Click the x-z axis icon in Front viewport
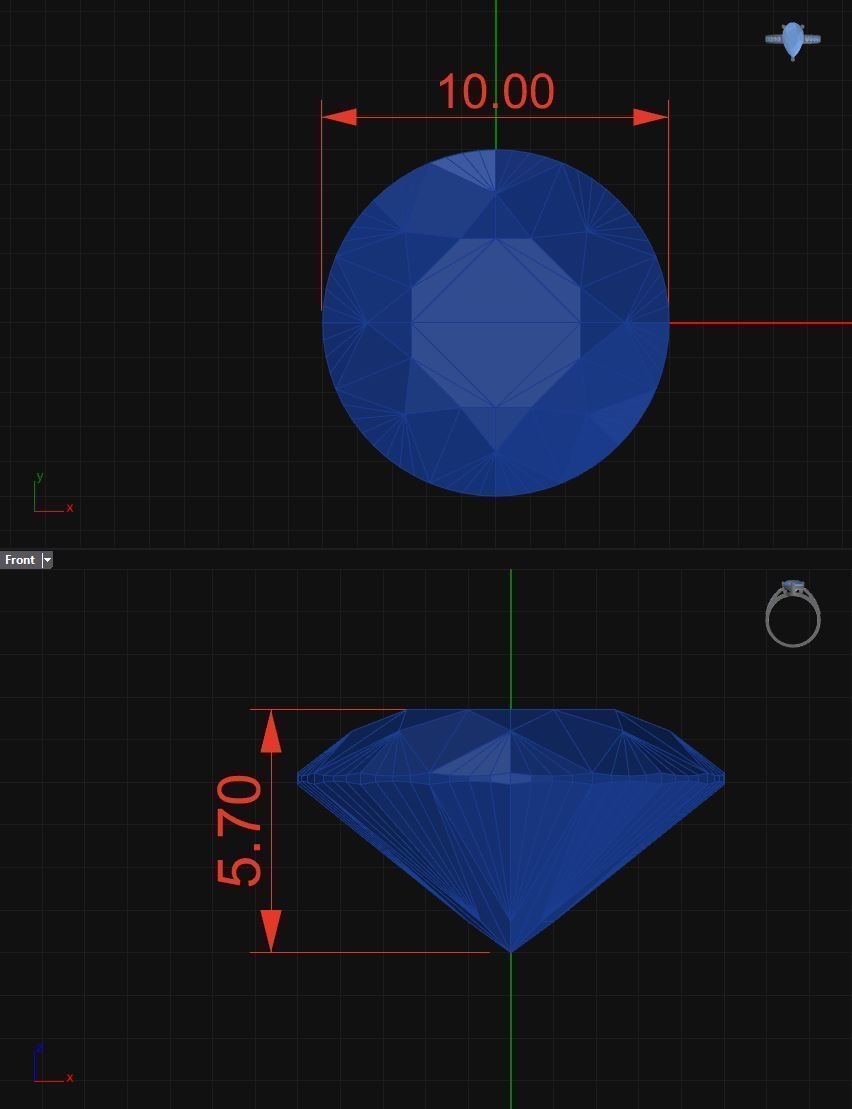Screen dimensions: 852x1109 (53, 1063)
